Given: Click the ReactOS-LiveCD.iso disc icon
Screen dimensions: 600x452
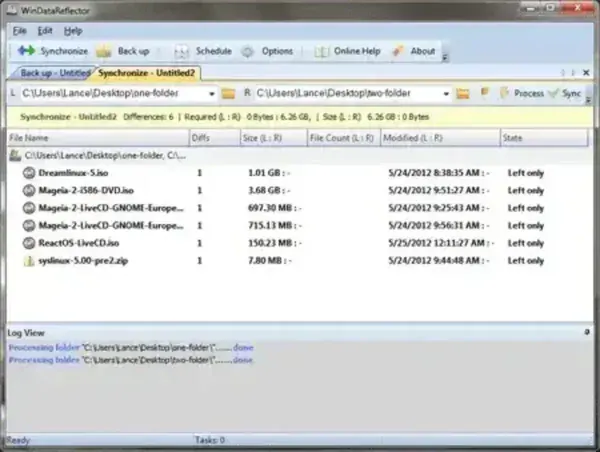Looking at the screenshot, I should point(29,243).
